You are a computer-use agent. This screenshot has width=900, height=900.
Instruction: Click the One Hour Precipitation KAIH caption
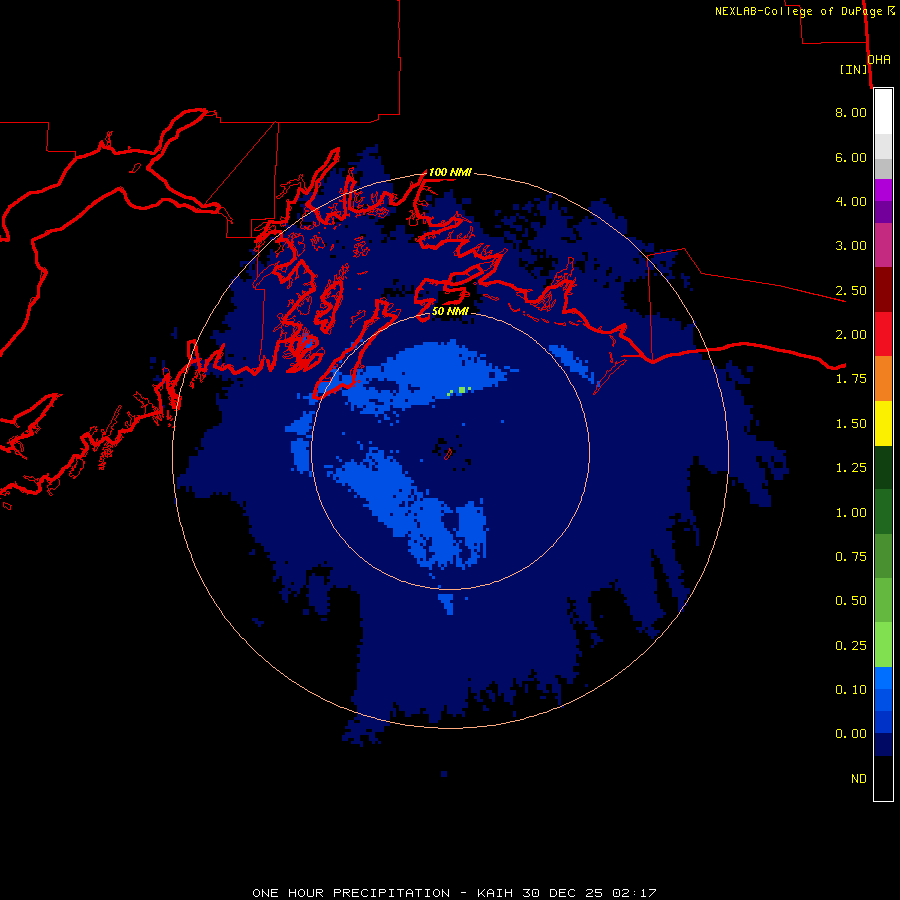[x=454, y=893]
